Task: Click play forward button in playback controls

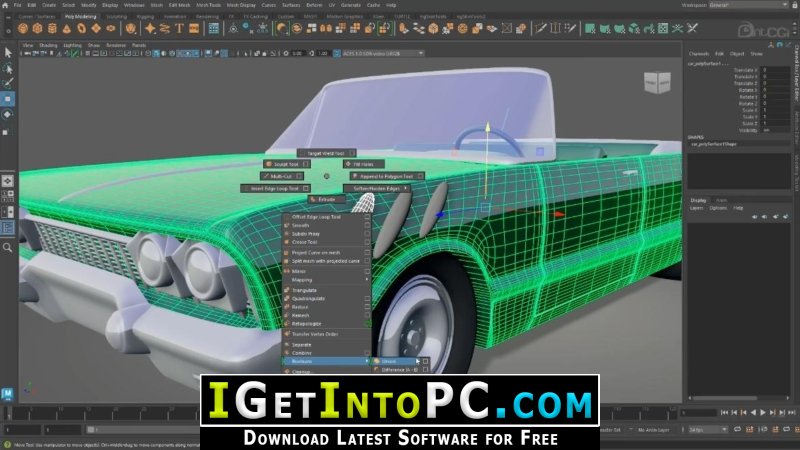Action: click(763, 412)
